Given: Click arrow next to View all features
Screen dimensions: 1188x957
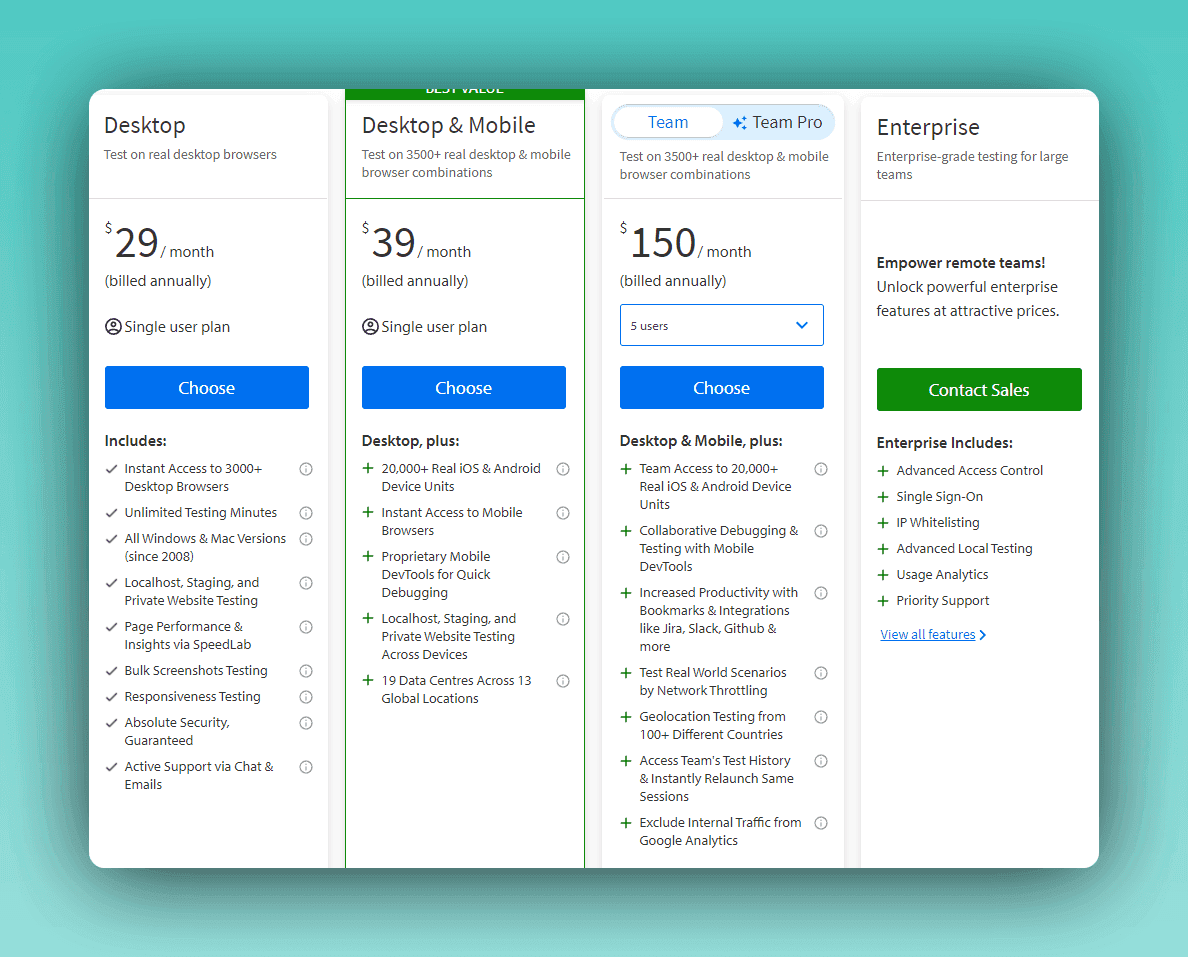Looking at the screenshot, I should 983,635.
